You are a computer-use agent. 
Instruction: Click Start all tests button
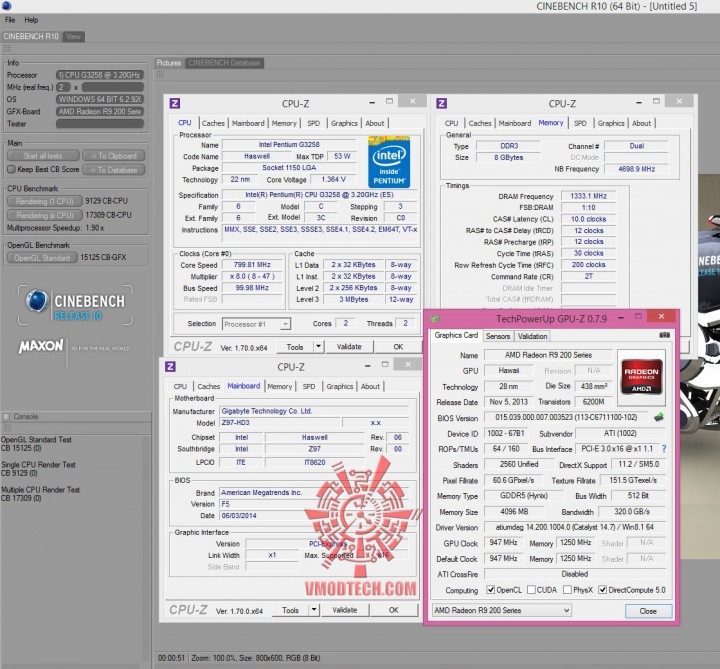click(x=43, y=156)
